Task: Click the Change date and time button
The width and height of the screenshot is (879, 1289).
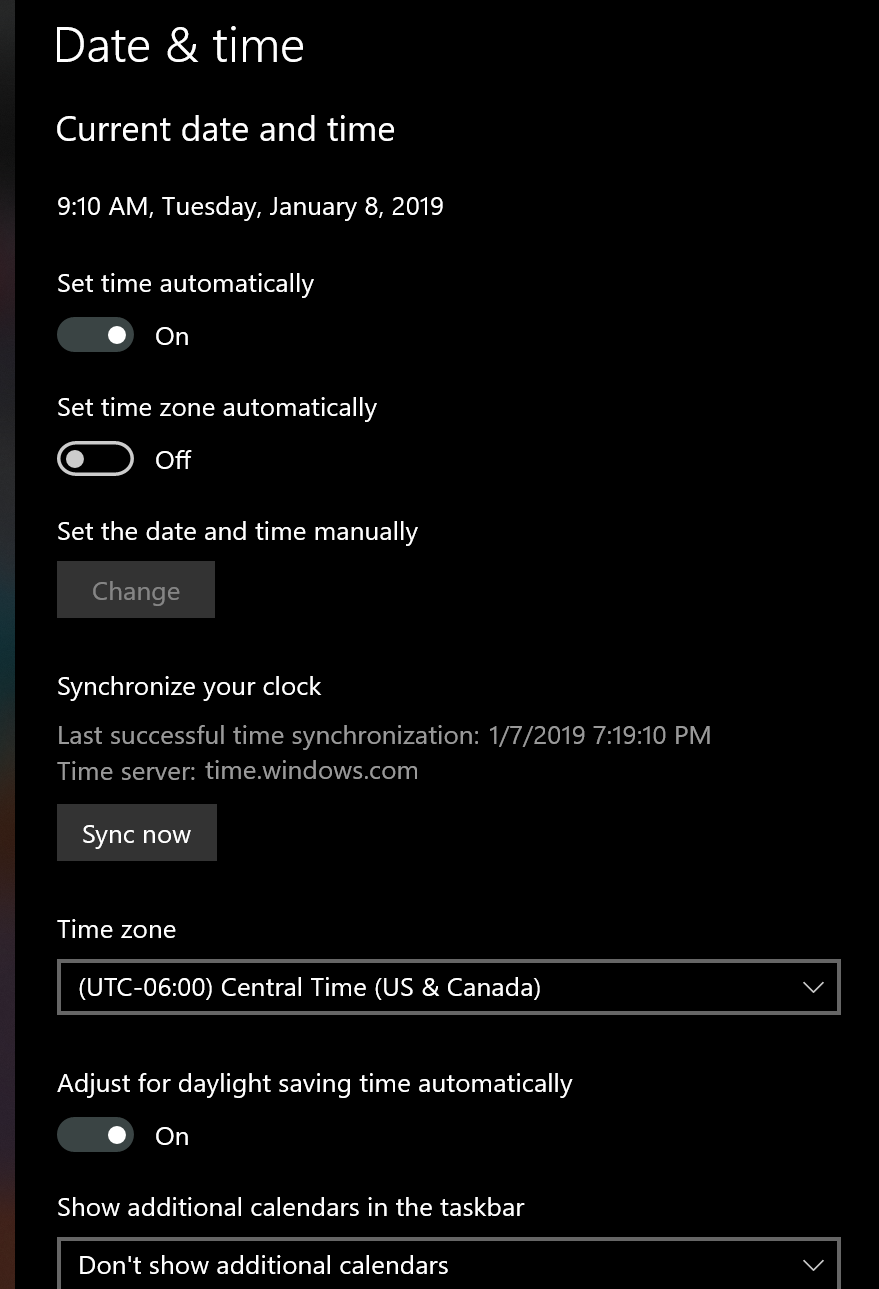Action: coord(136,590)
